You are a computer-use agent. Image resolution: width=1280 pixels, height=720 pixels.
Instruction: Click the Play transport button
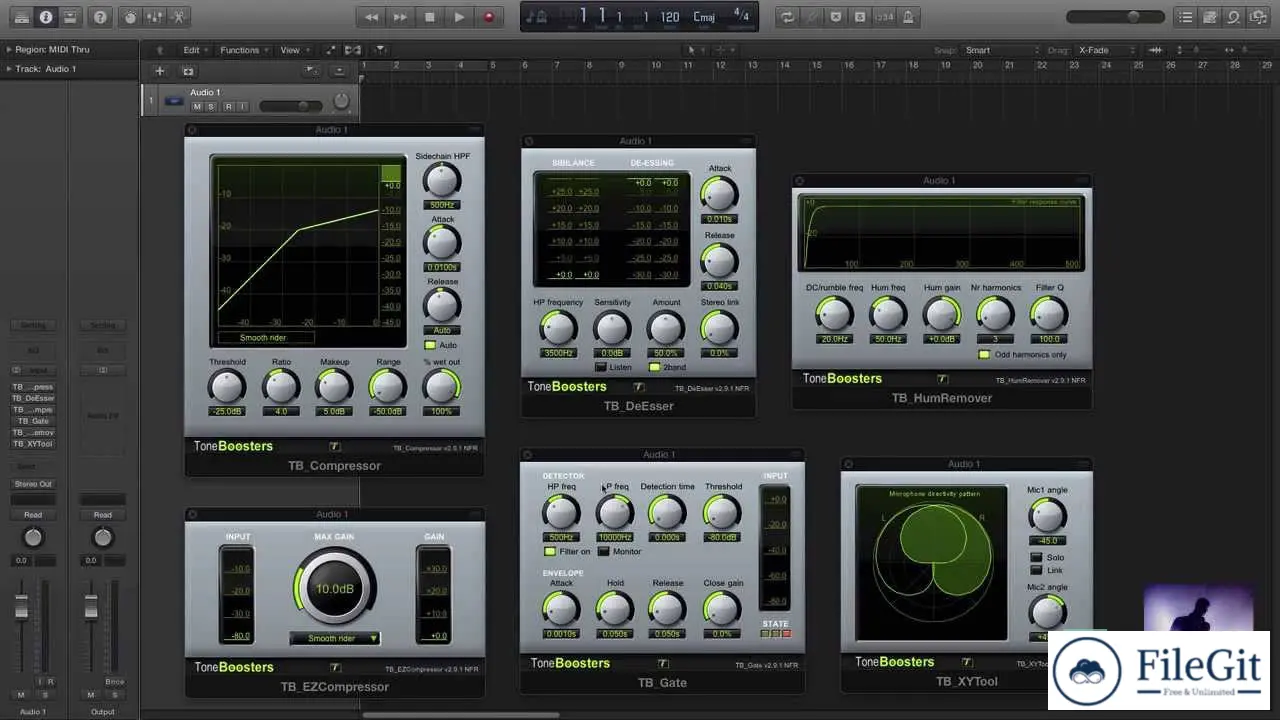point(459,17)
